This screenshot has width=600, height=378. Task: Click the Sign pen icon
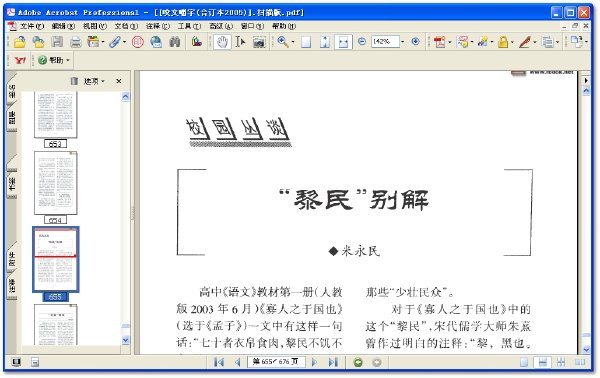tap(525, 42)
